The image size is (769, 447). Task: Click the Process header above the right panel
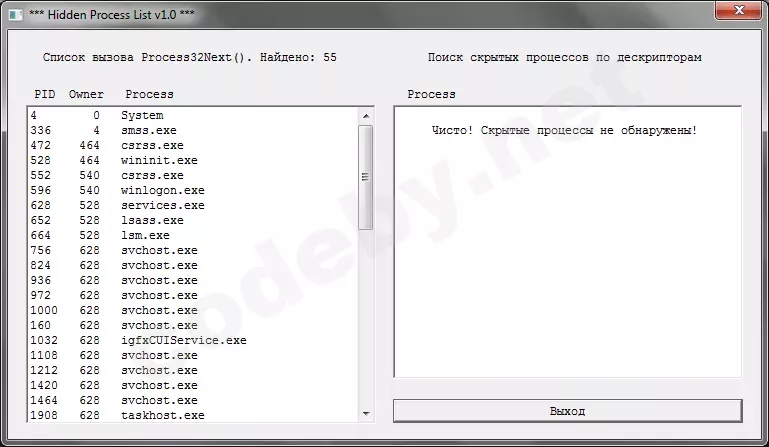(431, 94)
